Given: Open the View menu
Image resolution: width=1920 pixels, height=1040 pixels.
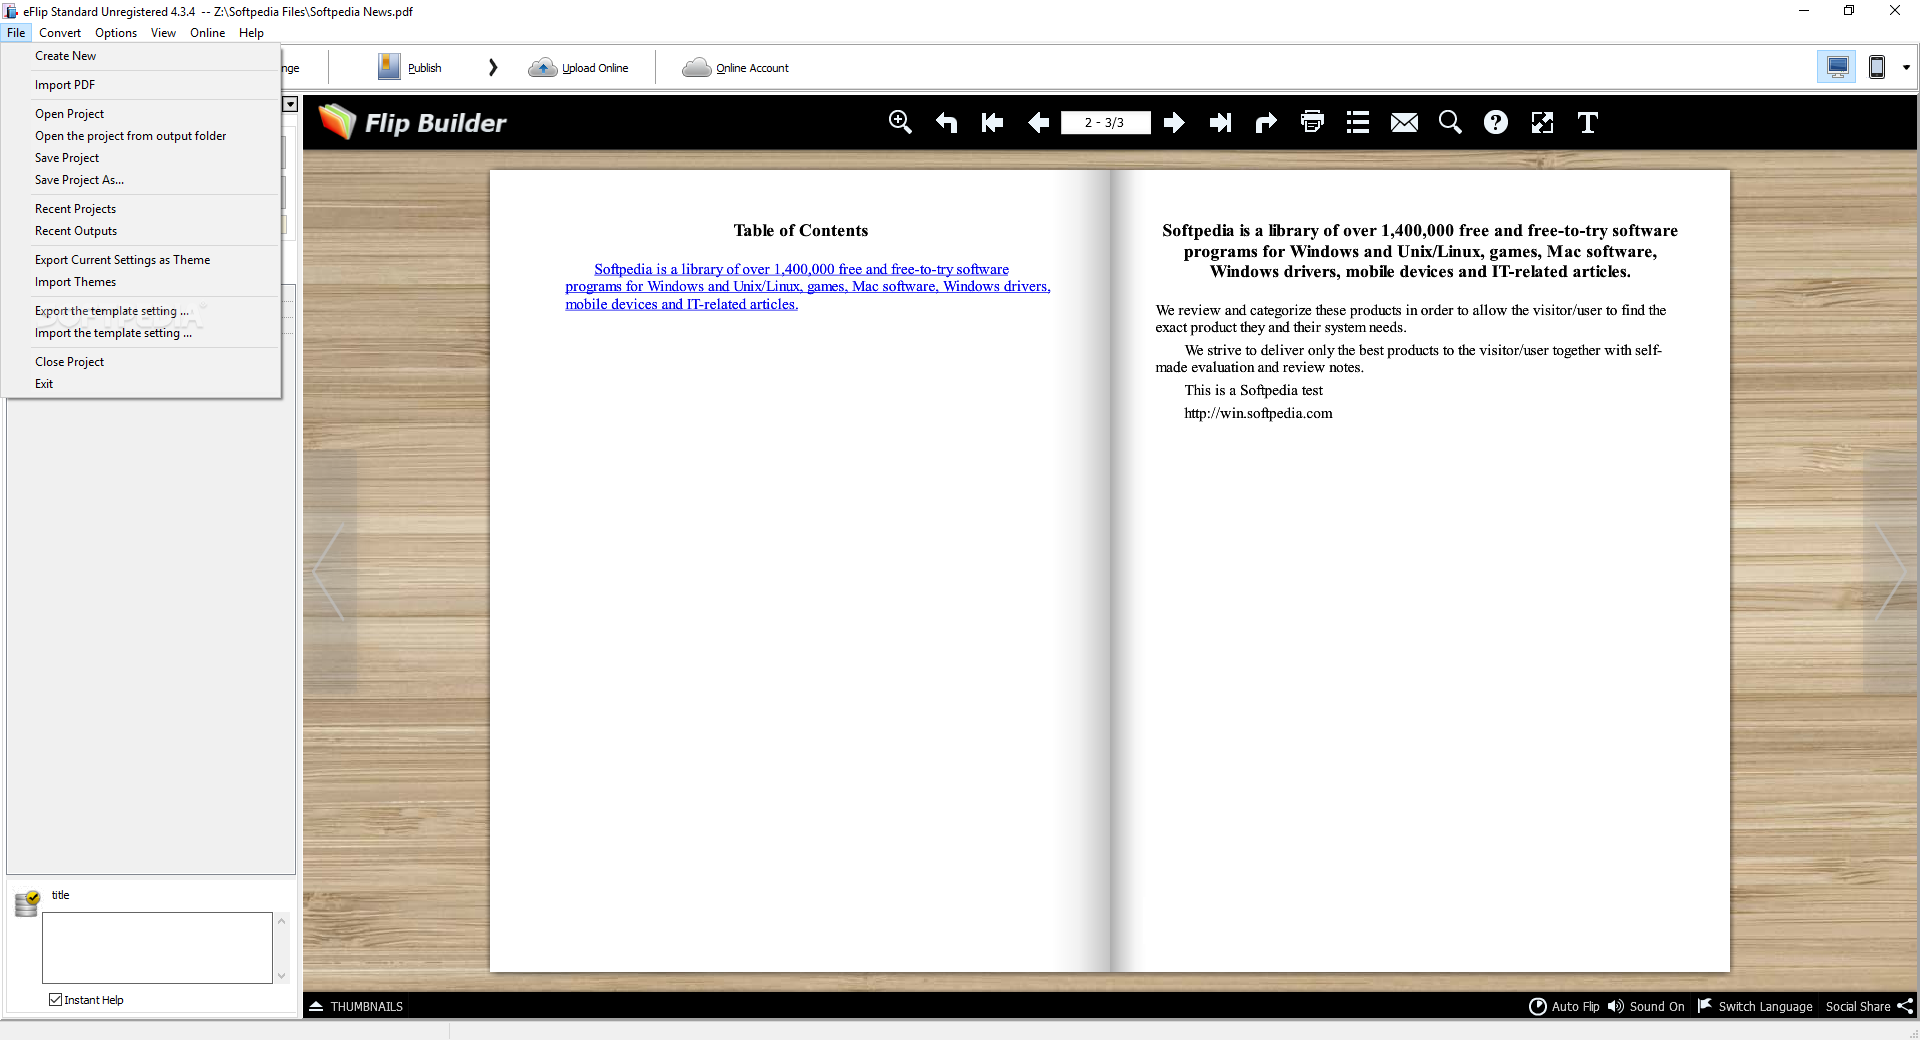Looking at the screenshot, I should 163,32.
